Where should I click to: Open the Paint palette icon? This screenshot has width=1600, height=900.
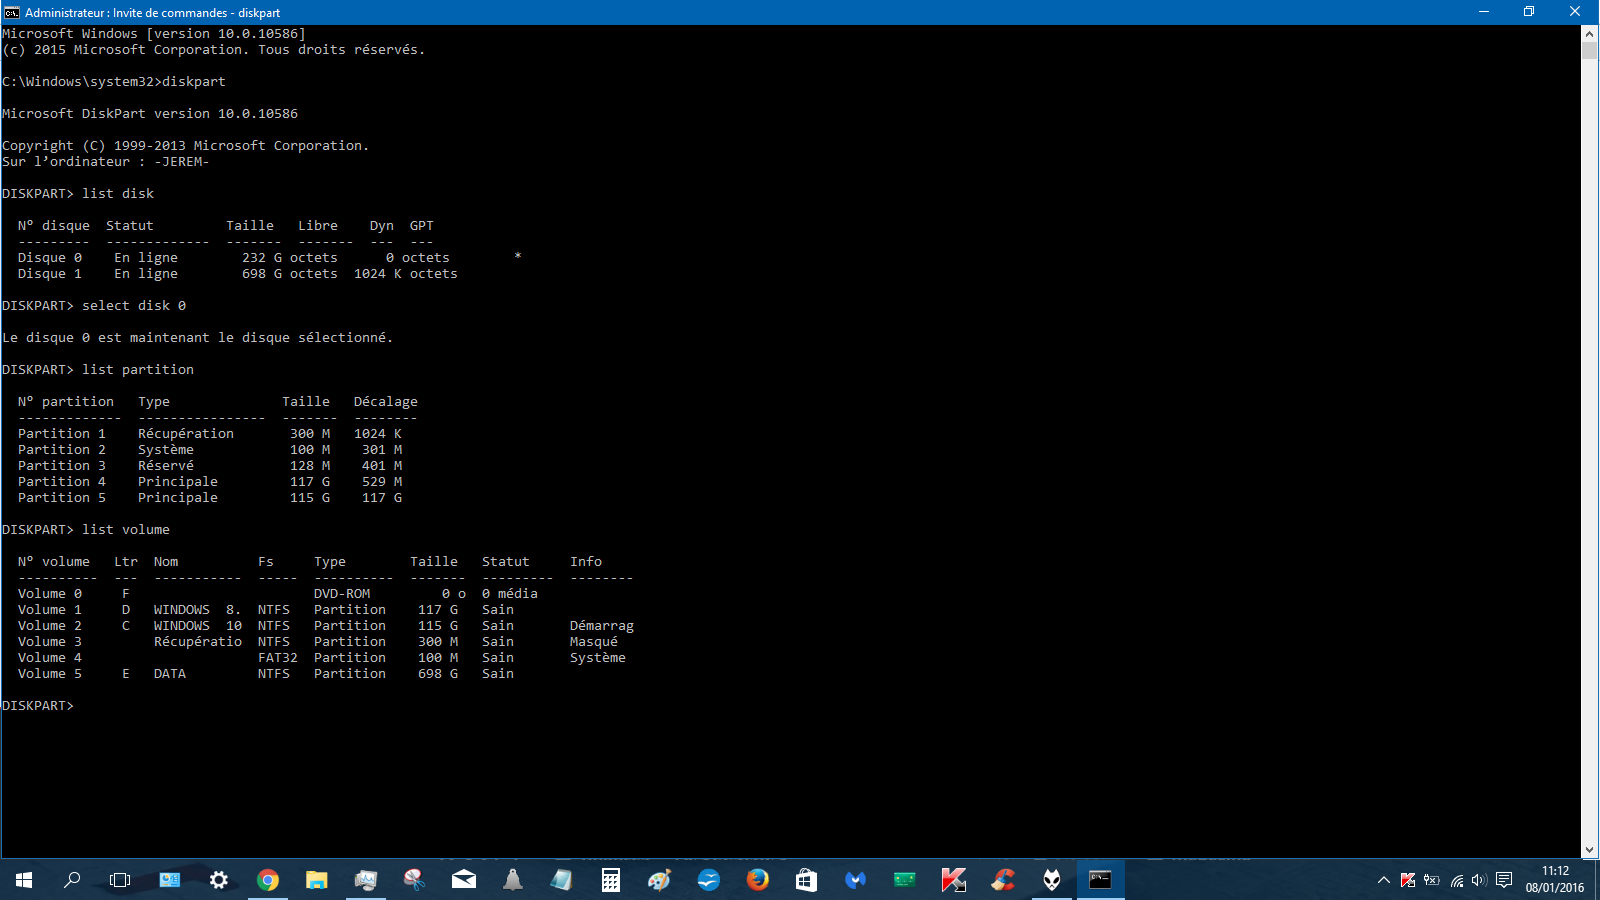[659, 880]
